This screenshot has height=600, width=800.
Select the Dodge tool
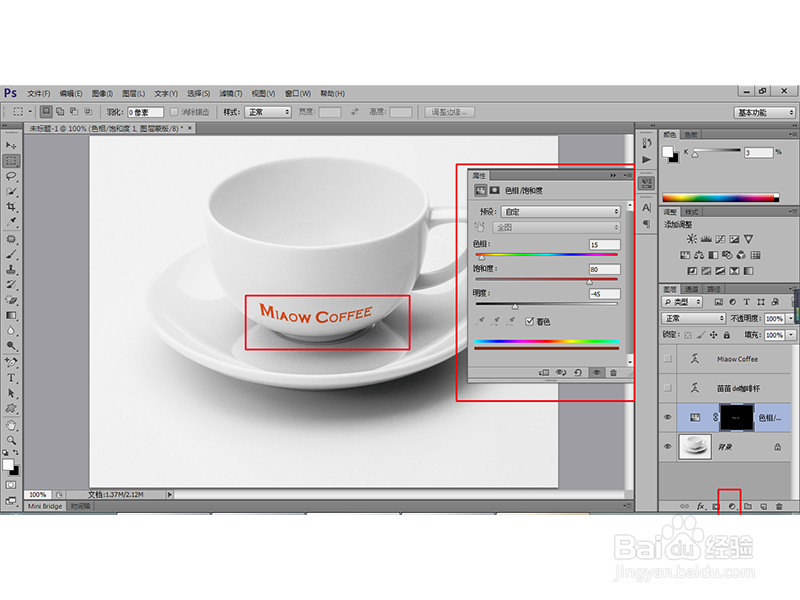(11, 346)
